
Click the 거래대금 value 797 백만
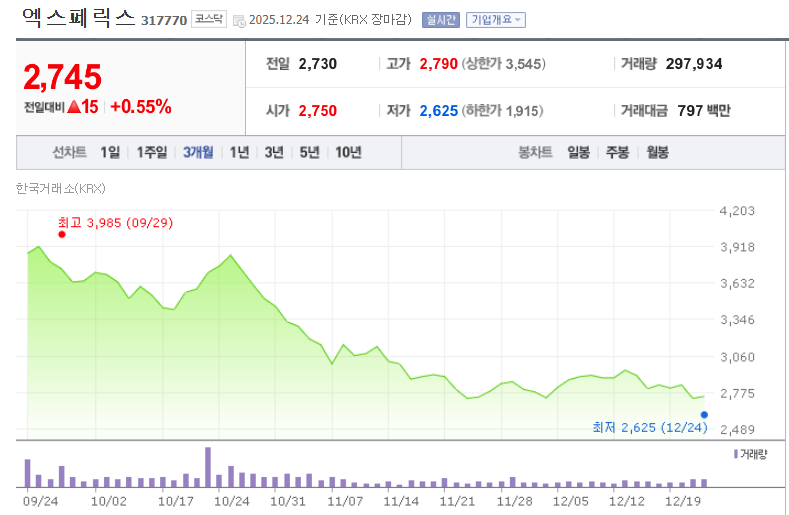704,111
